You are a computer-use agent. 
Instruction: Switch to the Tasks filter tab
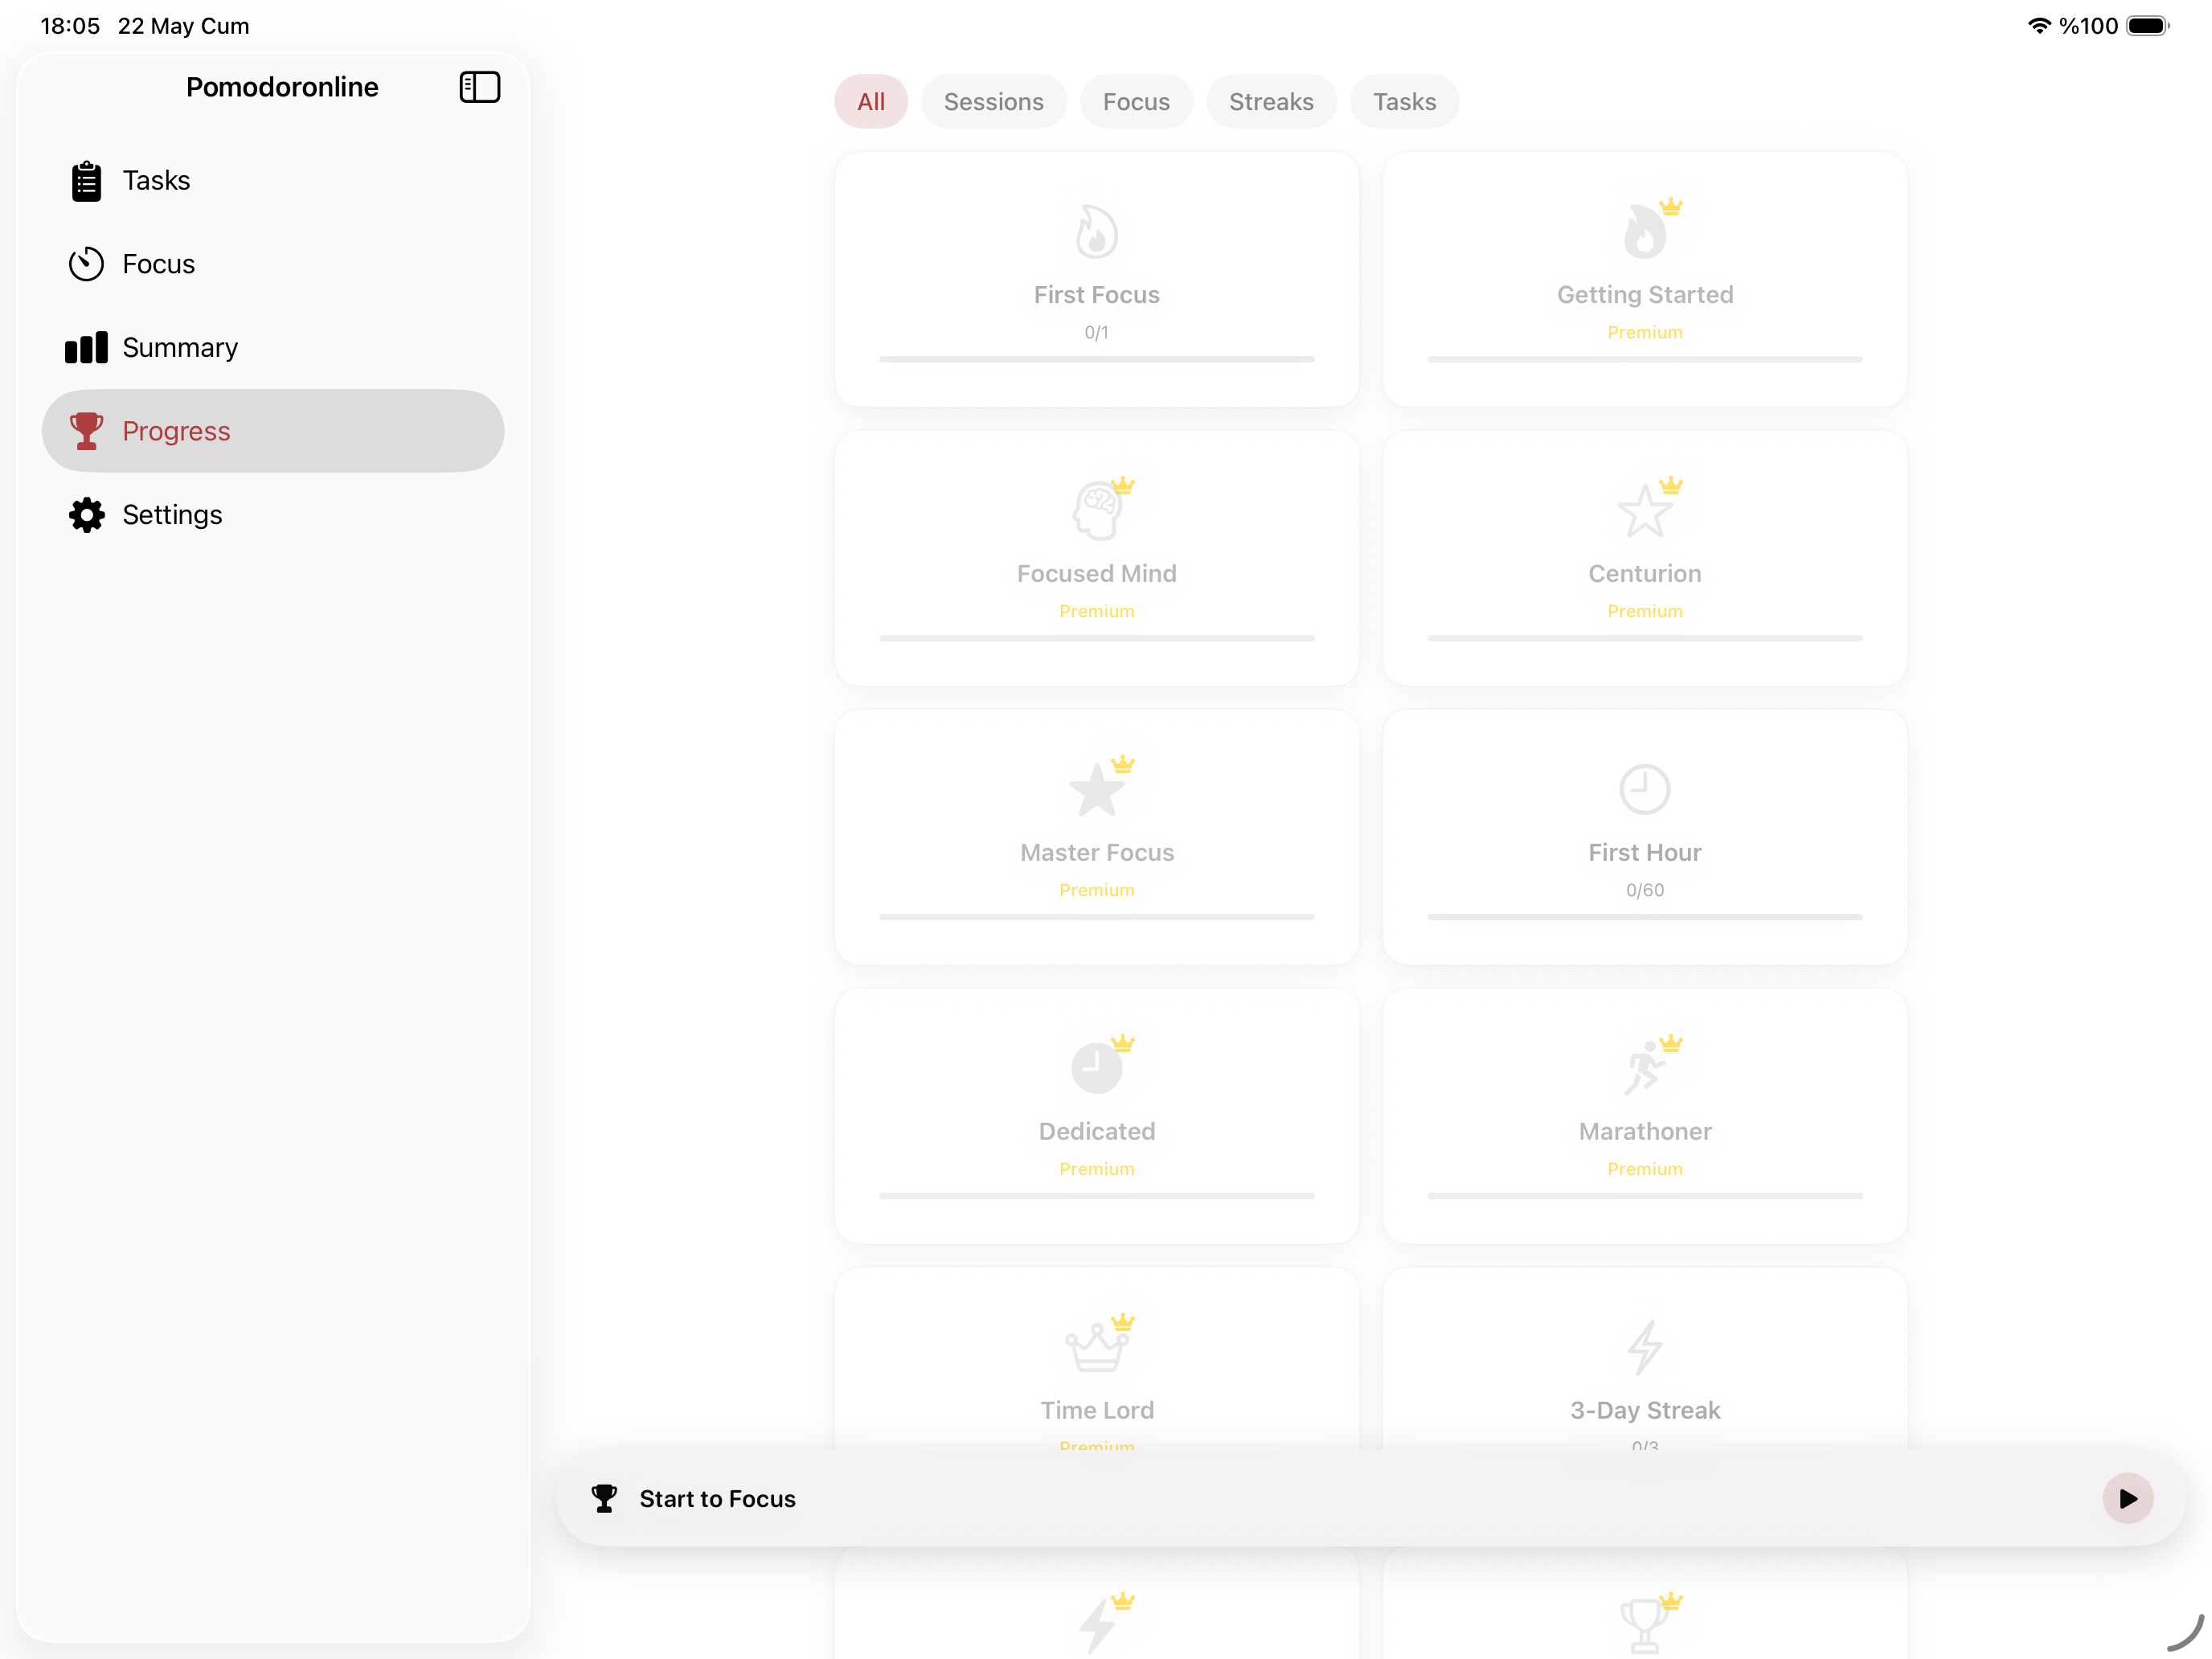click(1404, 101)
